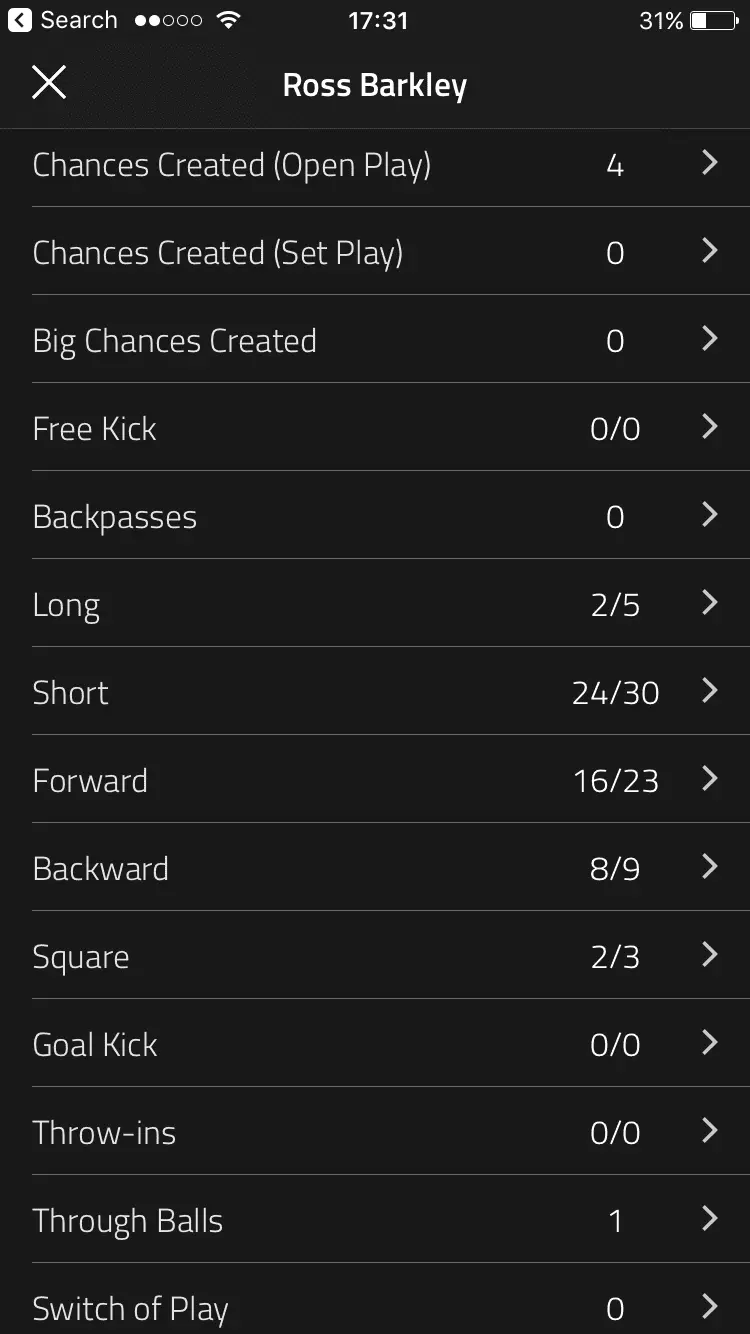750x1334 pixels.
Task: Tap the chevron beside Free Kick
Action: 709,427
